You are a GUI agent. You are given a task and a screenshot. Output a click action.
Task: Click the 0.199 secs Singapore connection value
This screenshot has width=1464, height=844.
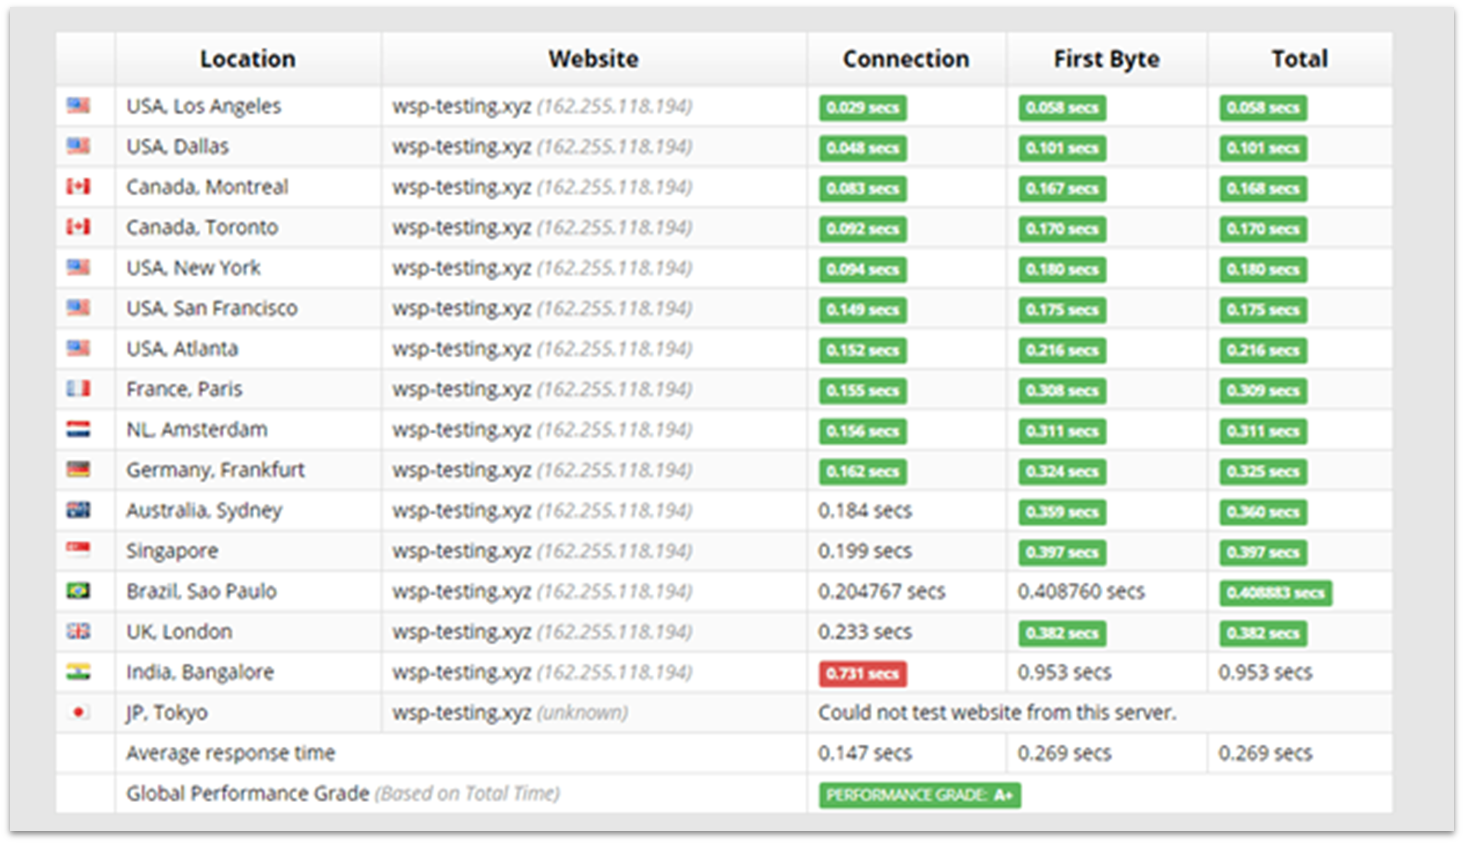[865, 551]
